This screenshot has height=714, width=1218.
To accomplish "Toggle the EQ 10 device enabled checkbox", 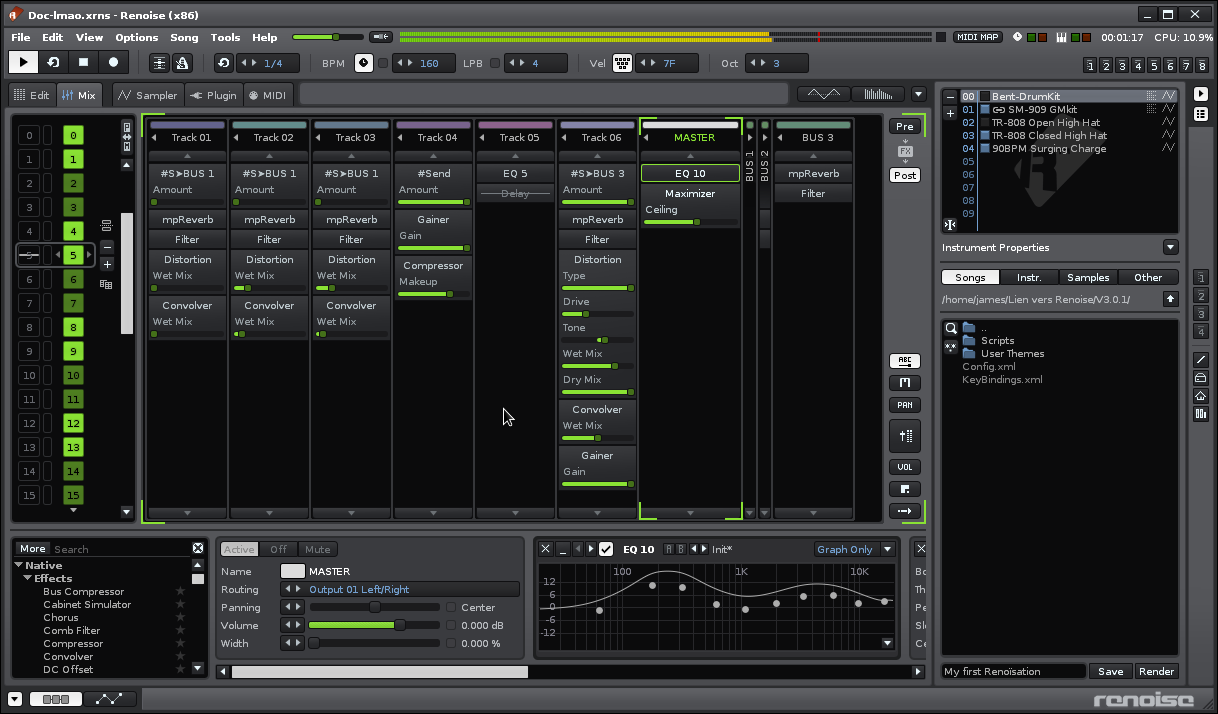I will point(606,549).
